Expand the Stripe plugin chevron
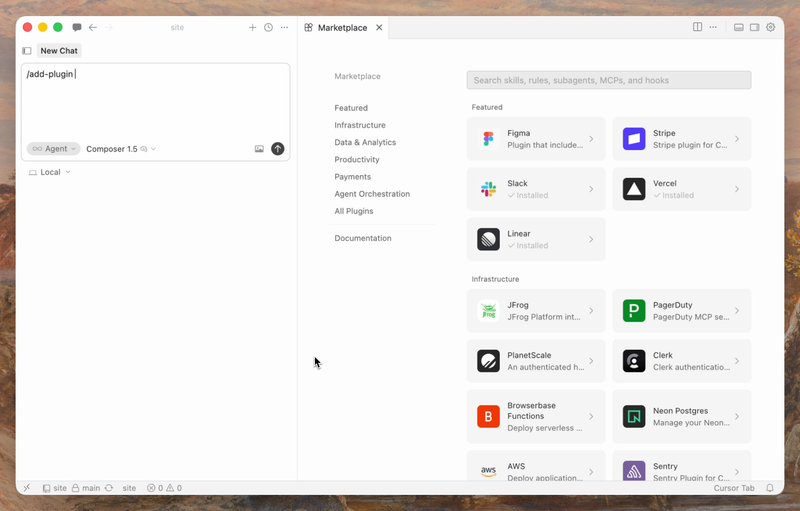The image size is (800, 511). coord(737,139)
